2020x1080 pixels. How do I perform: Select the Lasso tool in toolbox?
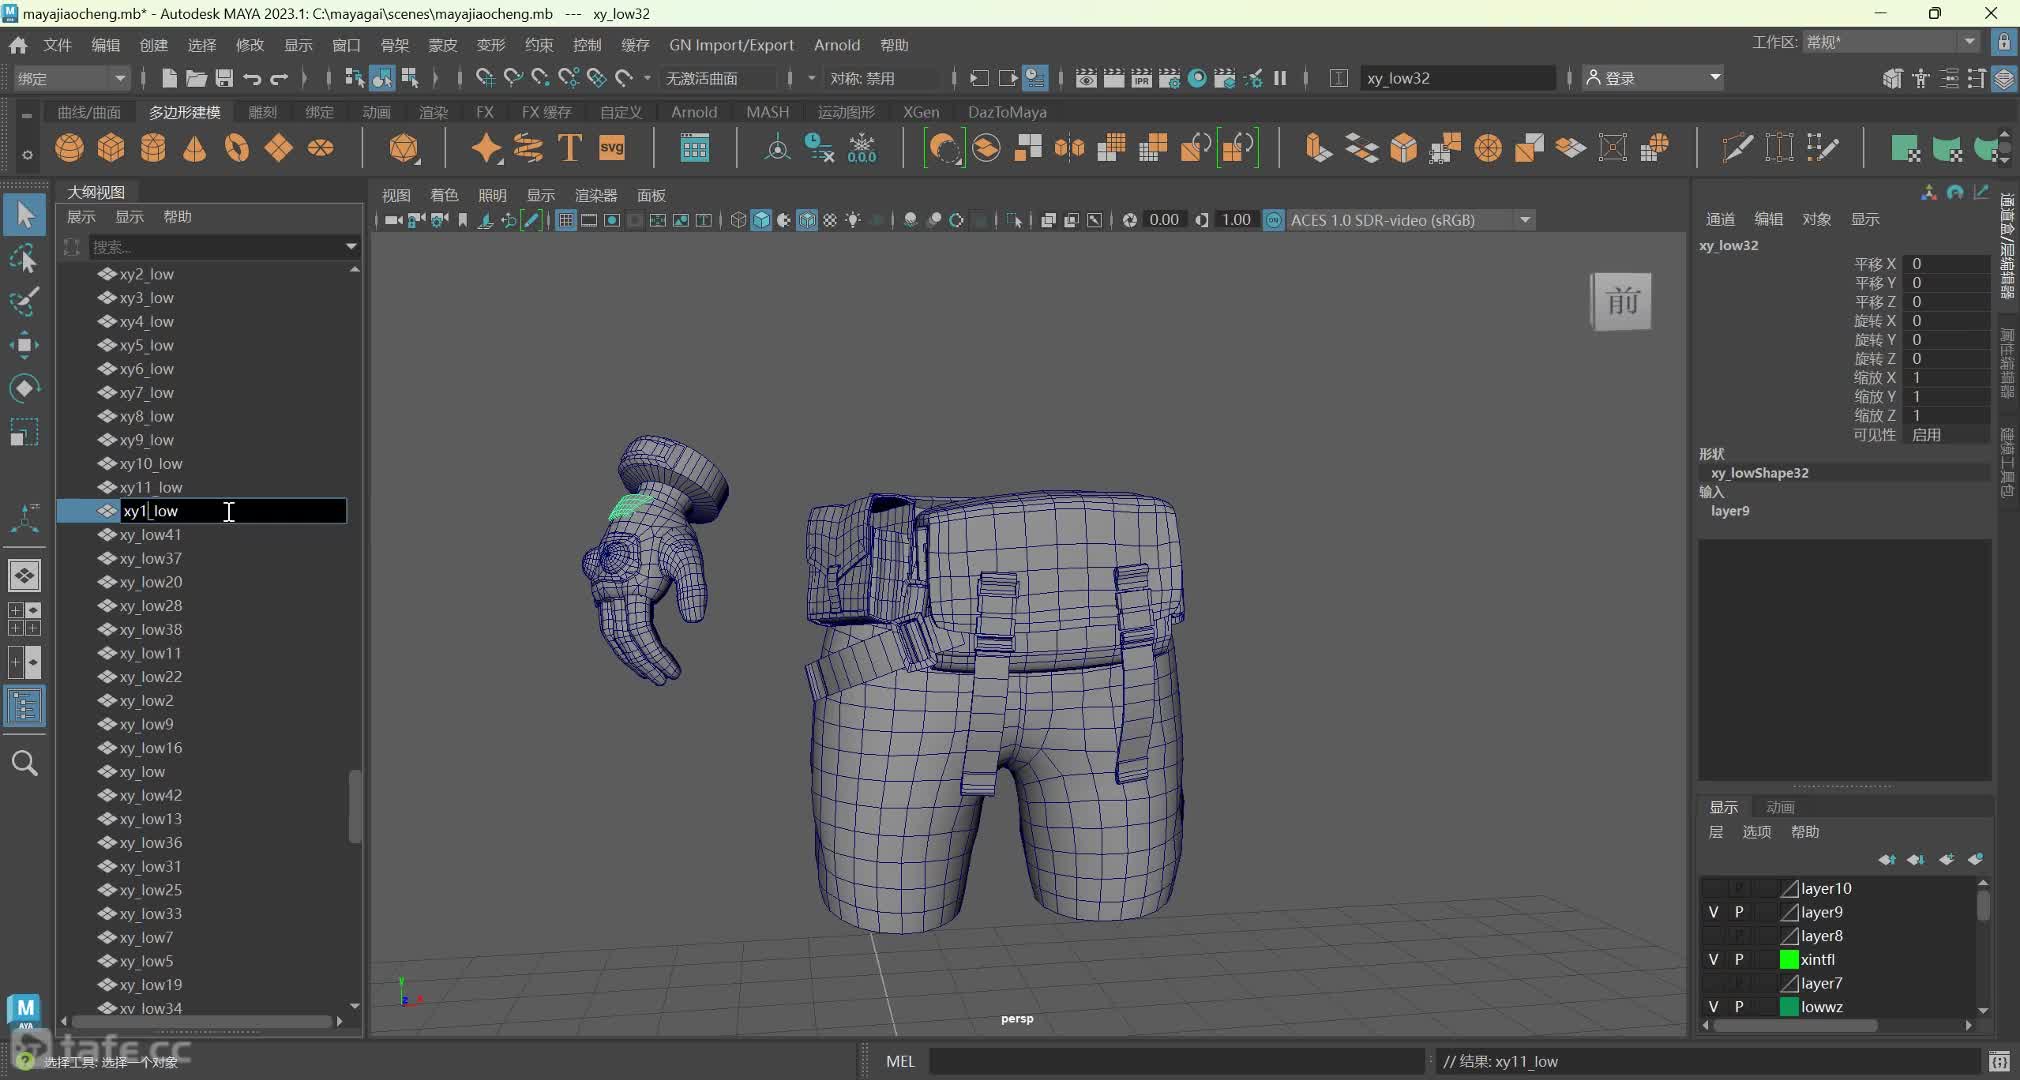click(24, 258)
